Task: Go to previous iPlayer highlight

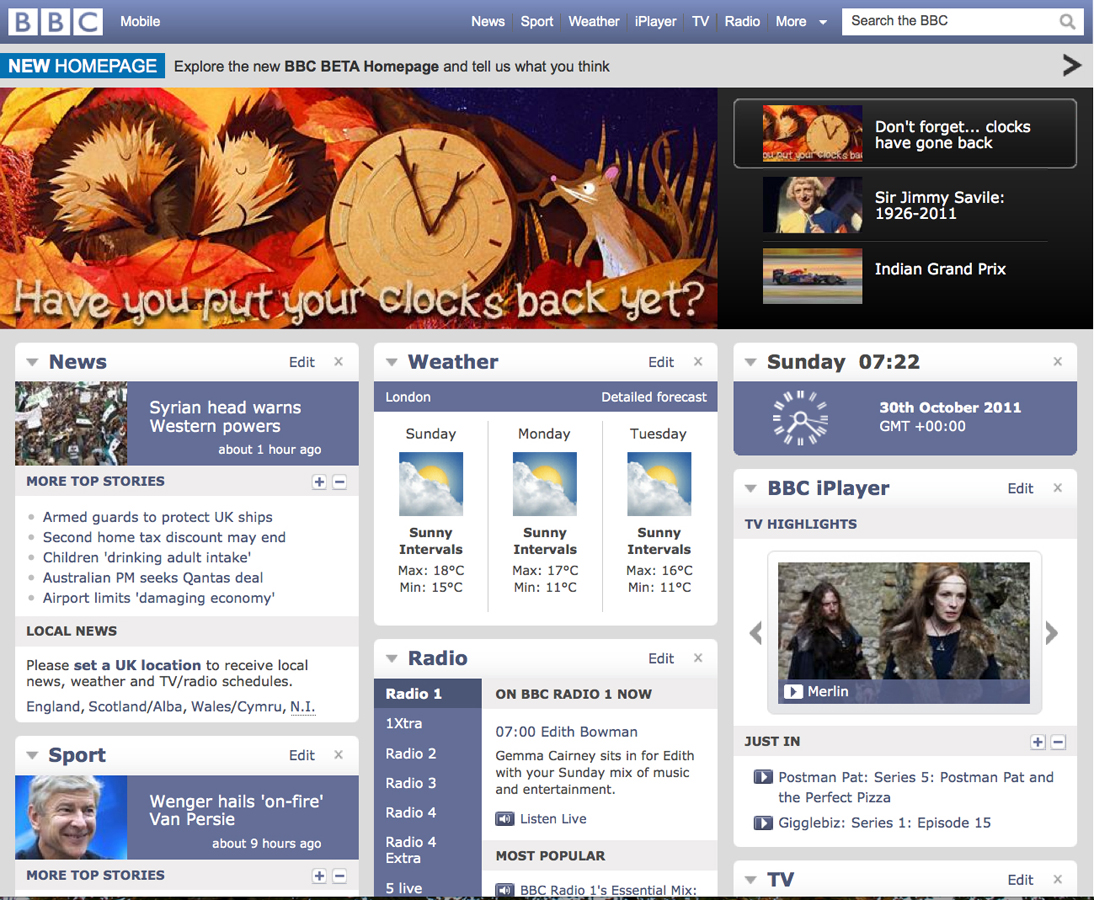Action: click(x=756, y=633)
